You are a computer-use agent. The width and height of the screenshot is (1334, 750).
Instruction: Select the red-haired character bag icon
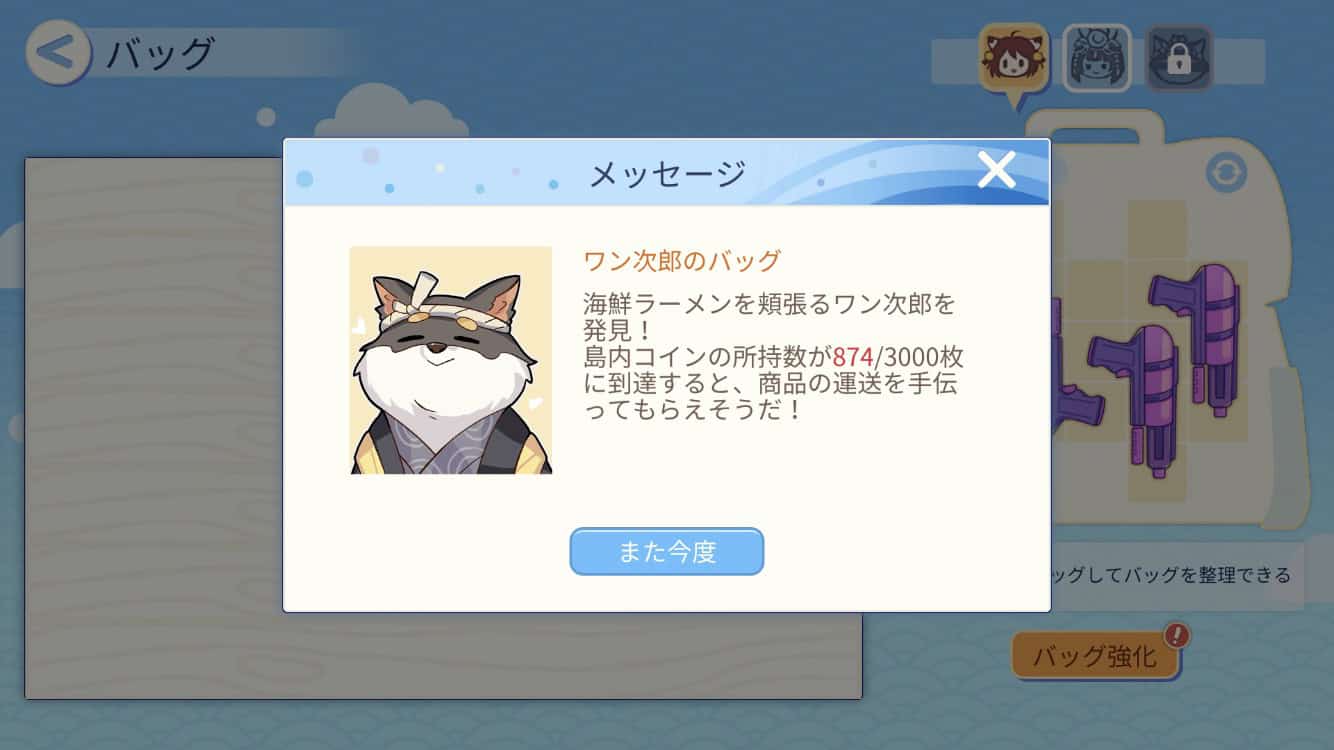[x=1013, y=58]
